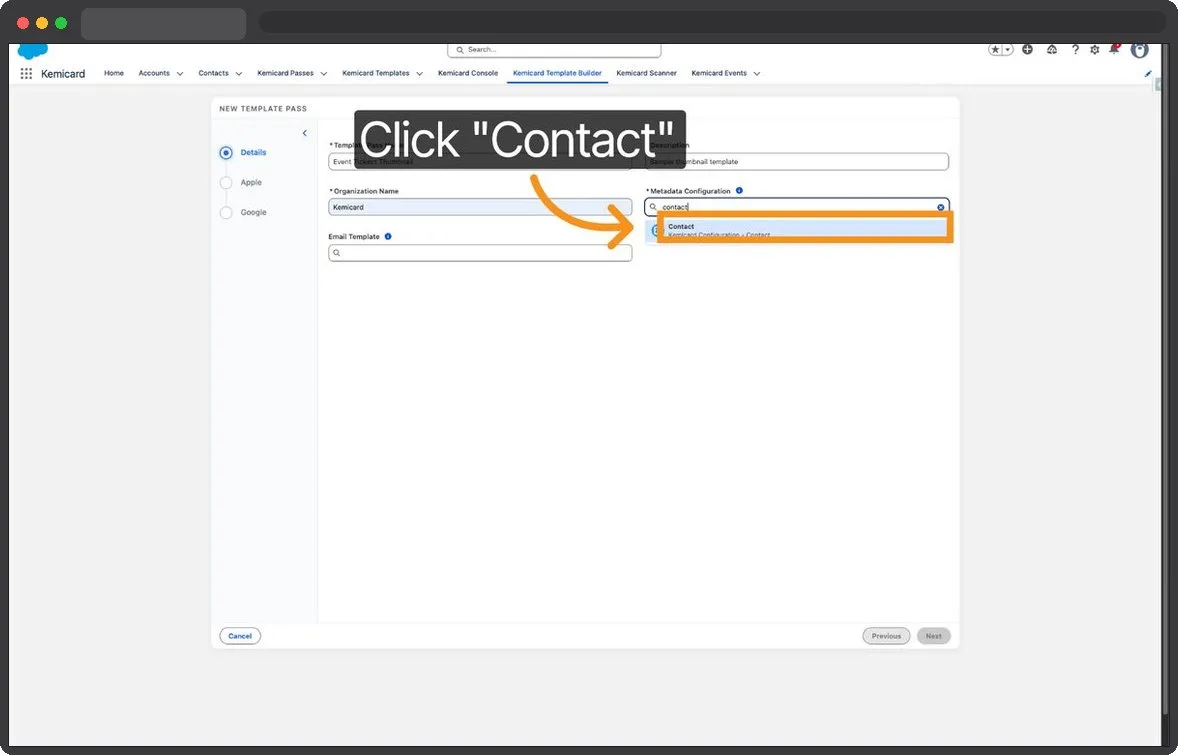Screen dimensions: 1178x755
Task: Open the favorites list dropdown arrow
Action: tap(1008, 50)
